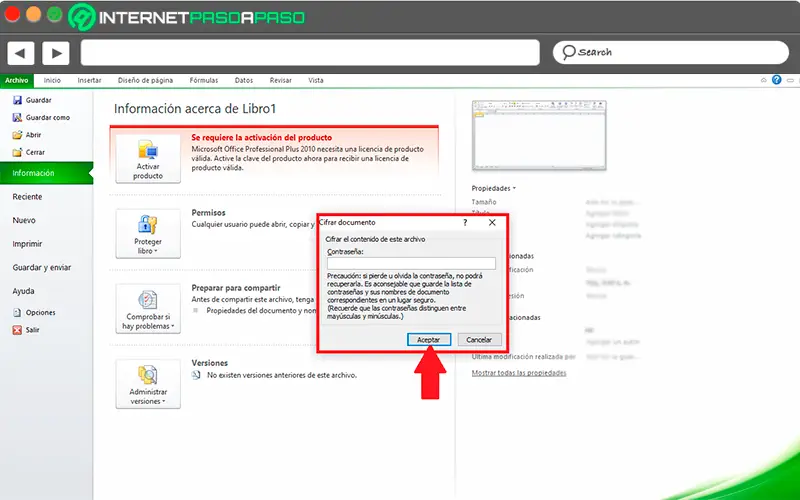Click the Versiones document icon
The width and height of the screenshot is (800, 500).
click(196, 375)
